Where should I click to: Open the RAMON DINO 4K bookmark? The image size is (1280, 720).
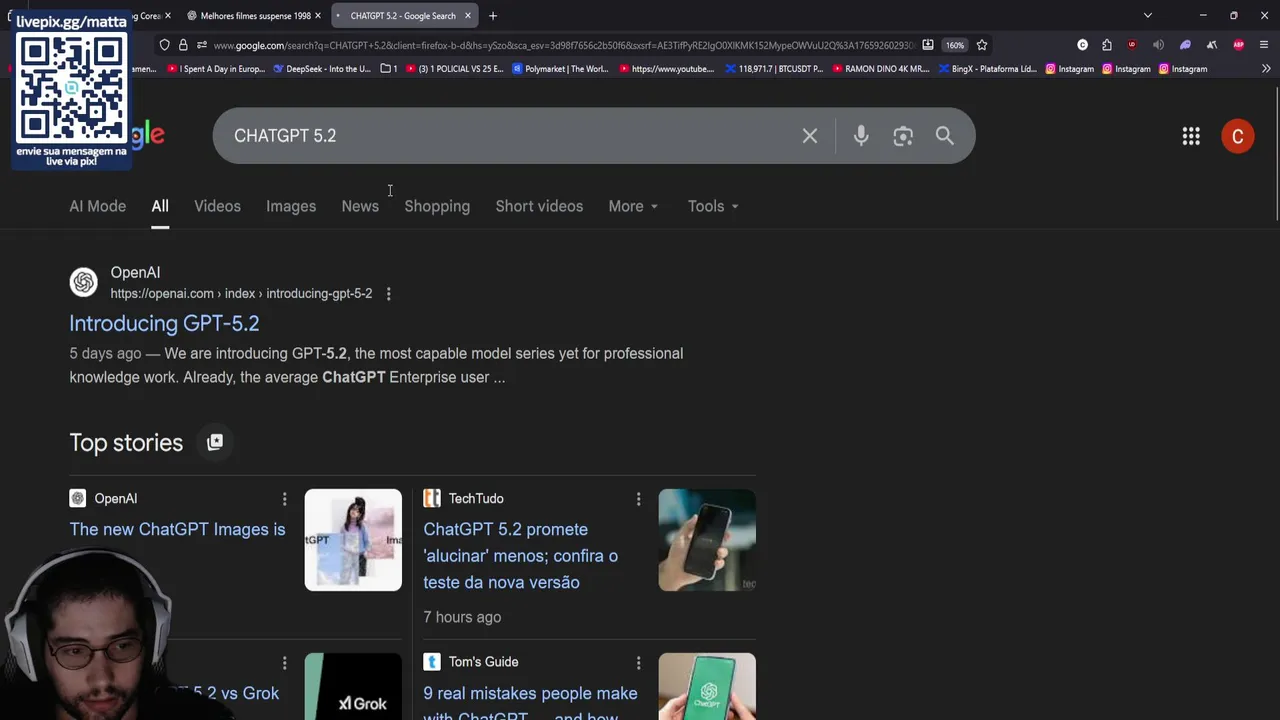coord(880,69)
